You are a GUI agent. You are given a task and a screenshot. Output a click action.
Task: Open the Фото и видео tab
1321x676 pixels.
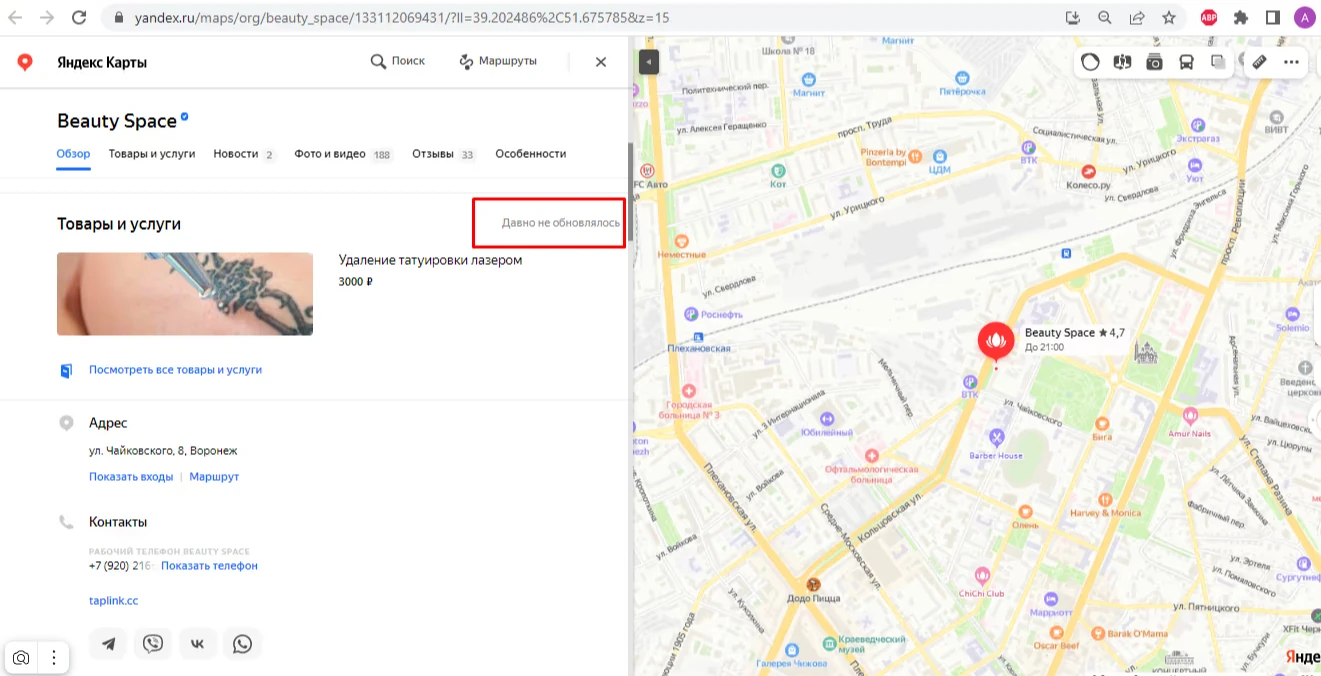[x=344, y=154]
